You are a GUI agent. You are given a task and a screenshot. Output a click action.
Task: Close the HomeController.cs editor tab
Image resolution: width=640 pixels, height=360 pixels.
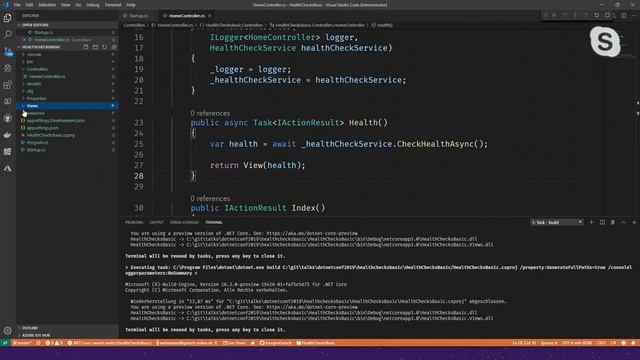210,16
